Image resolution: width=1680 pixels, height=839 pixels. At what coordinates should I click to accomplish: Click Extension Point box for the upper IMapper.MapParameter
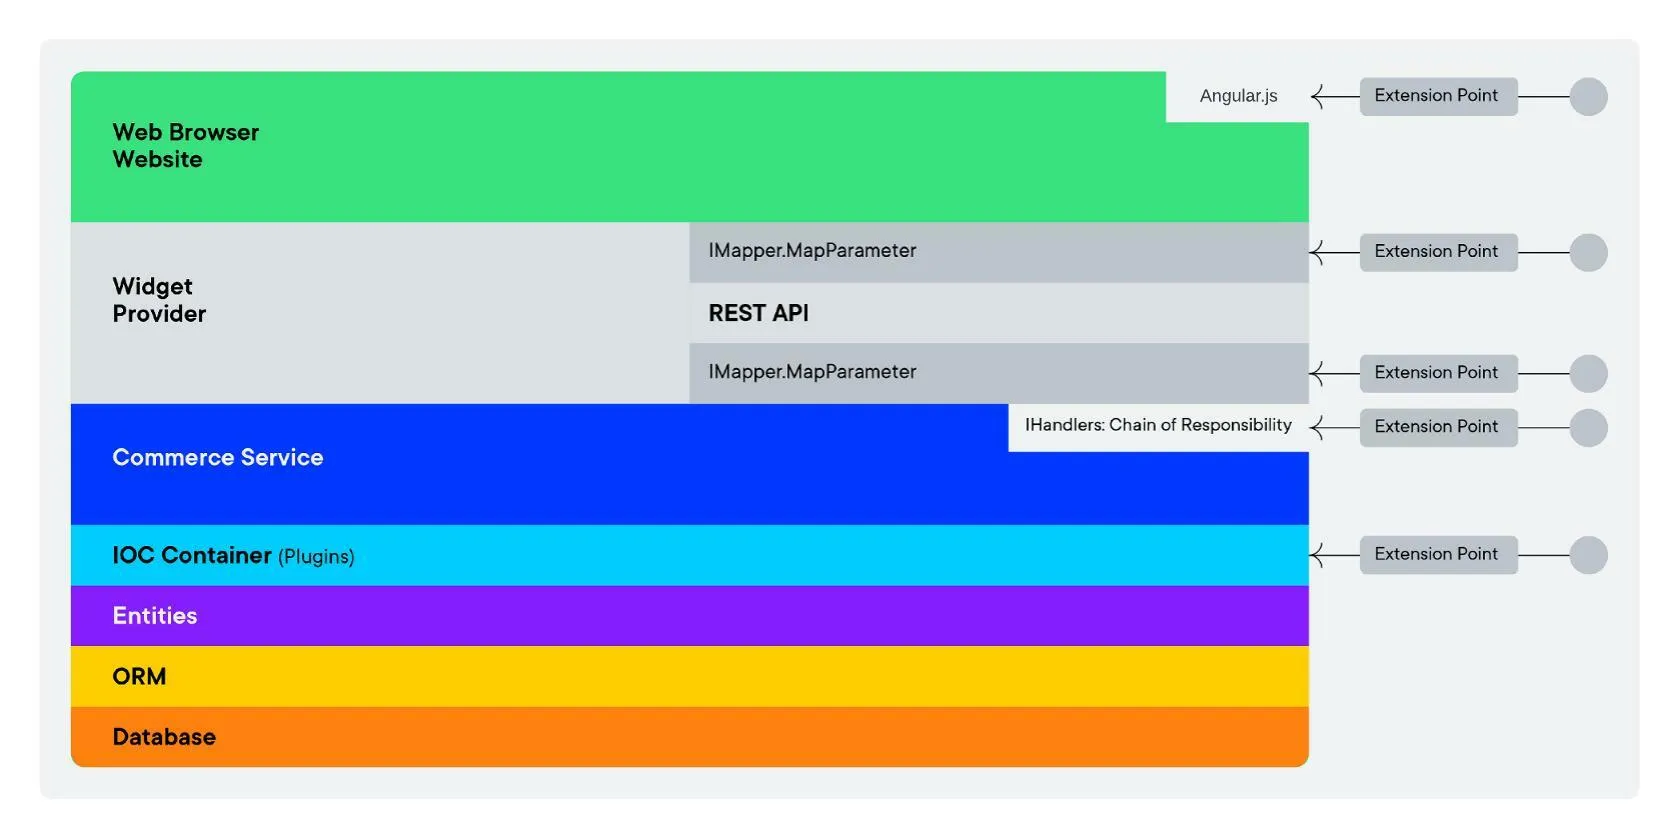coord(1438,252)
